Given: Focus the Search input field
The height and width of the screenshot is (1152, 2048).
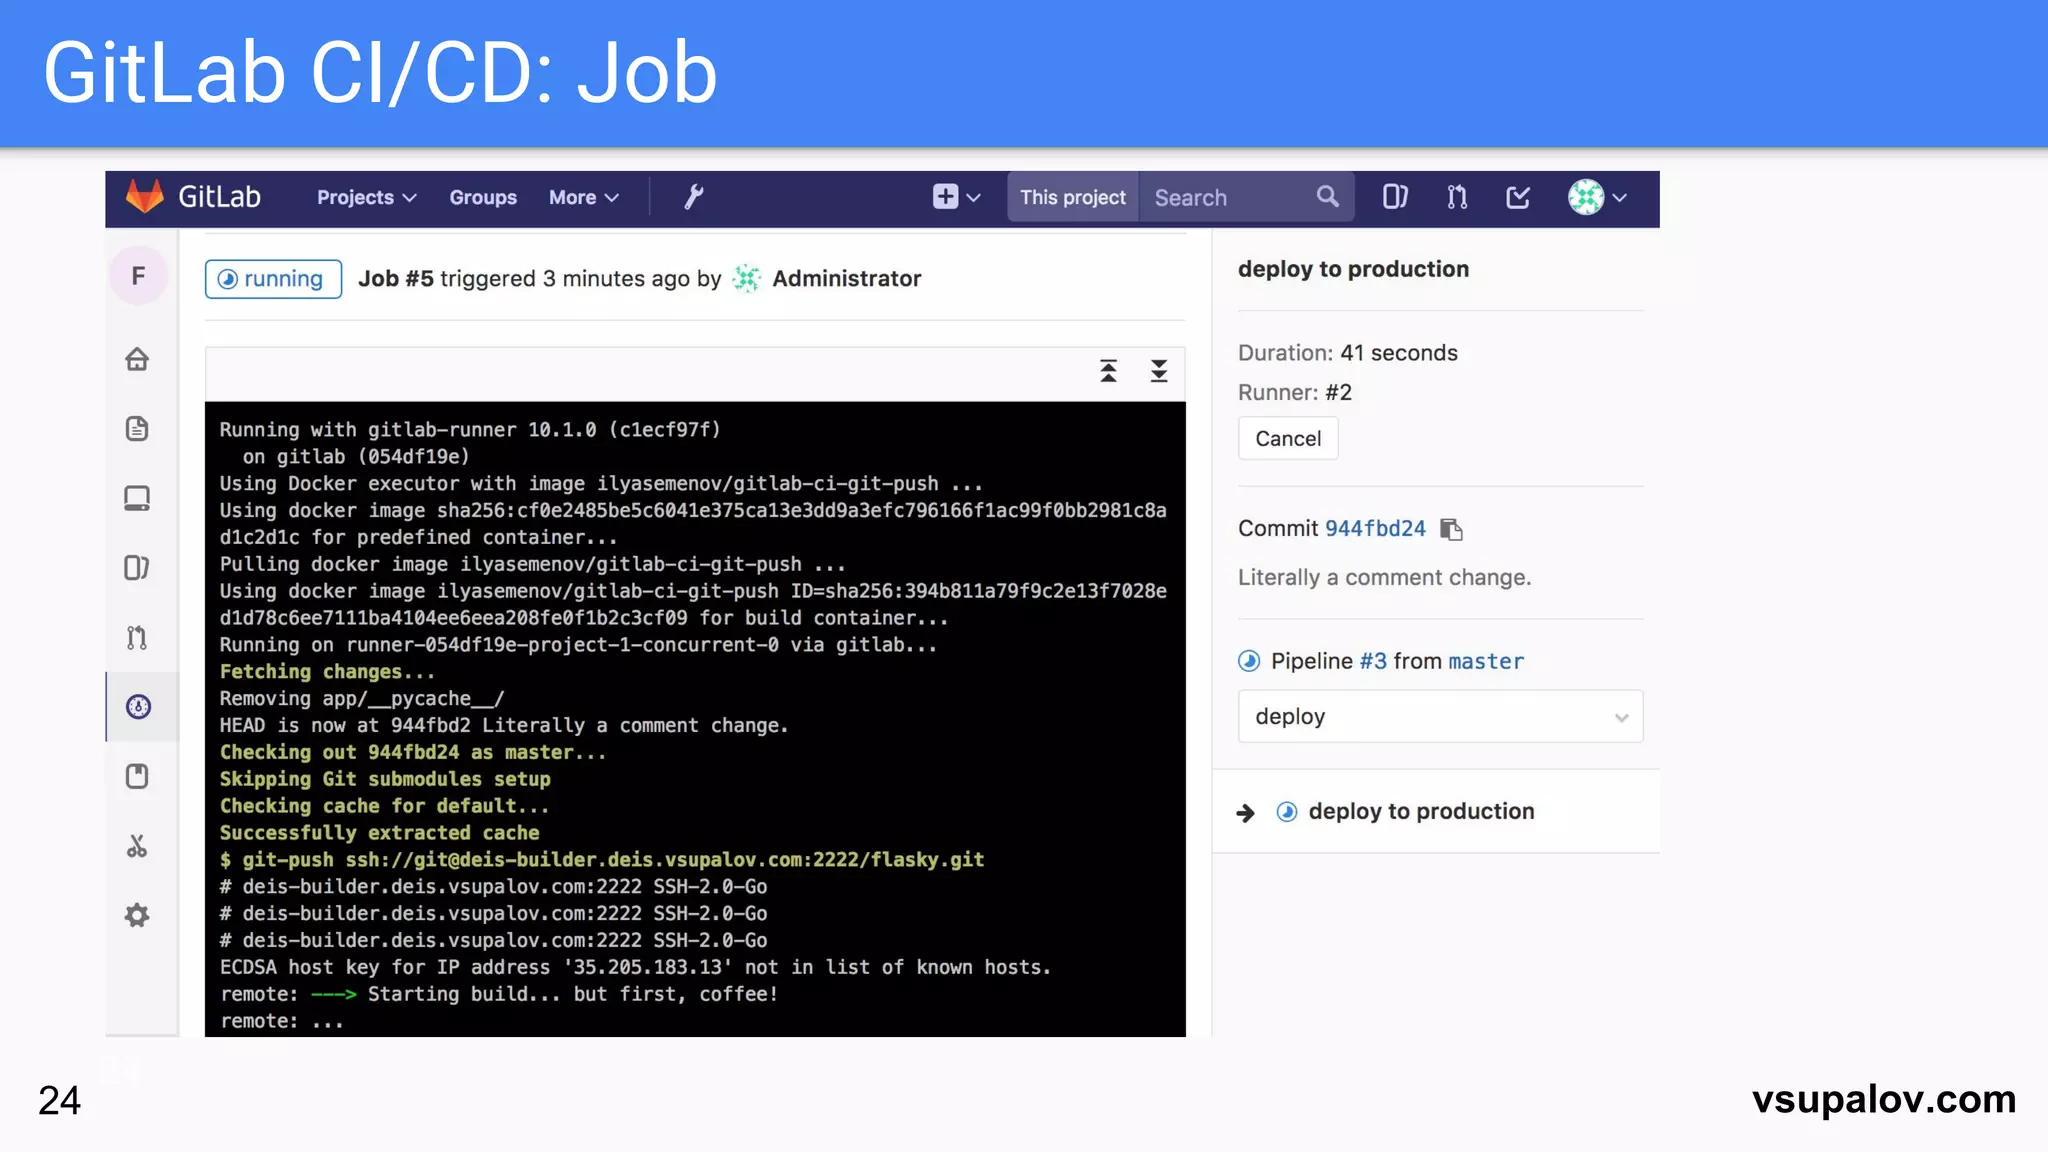Looking at the screenshot, I should (x=1230, y=197).
